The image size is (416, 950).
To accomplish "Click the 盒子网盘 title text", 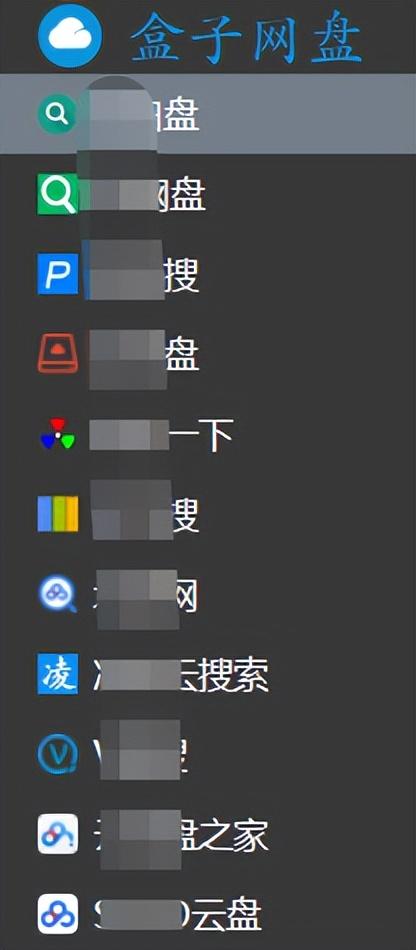I will [246, 39].
